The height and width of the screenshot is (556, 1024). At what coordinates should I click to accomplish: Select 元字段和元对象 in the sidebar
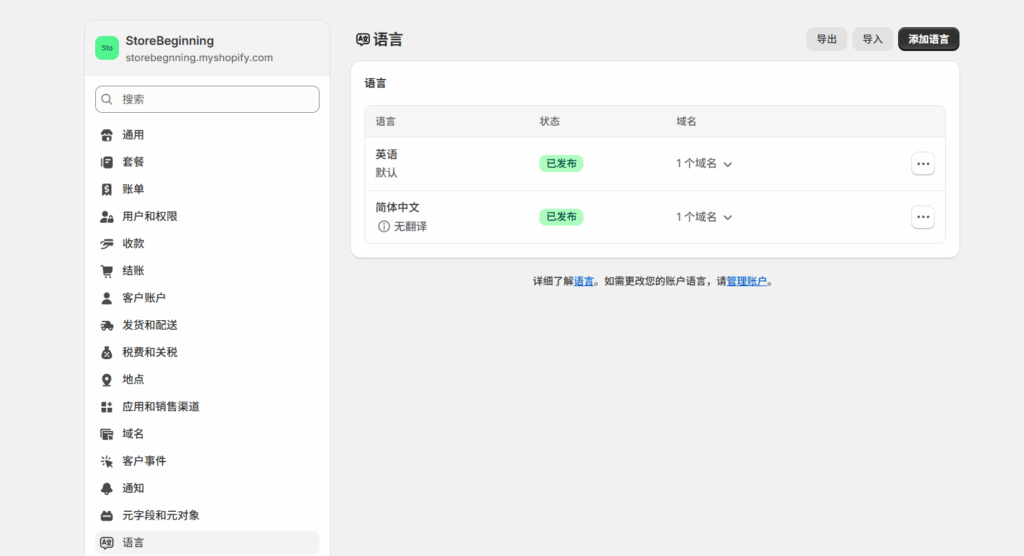coord(160,515)
